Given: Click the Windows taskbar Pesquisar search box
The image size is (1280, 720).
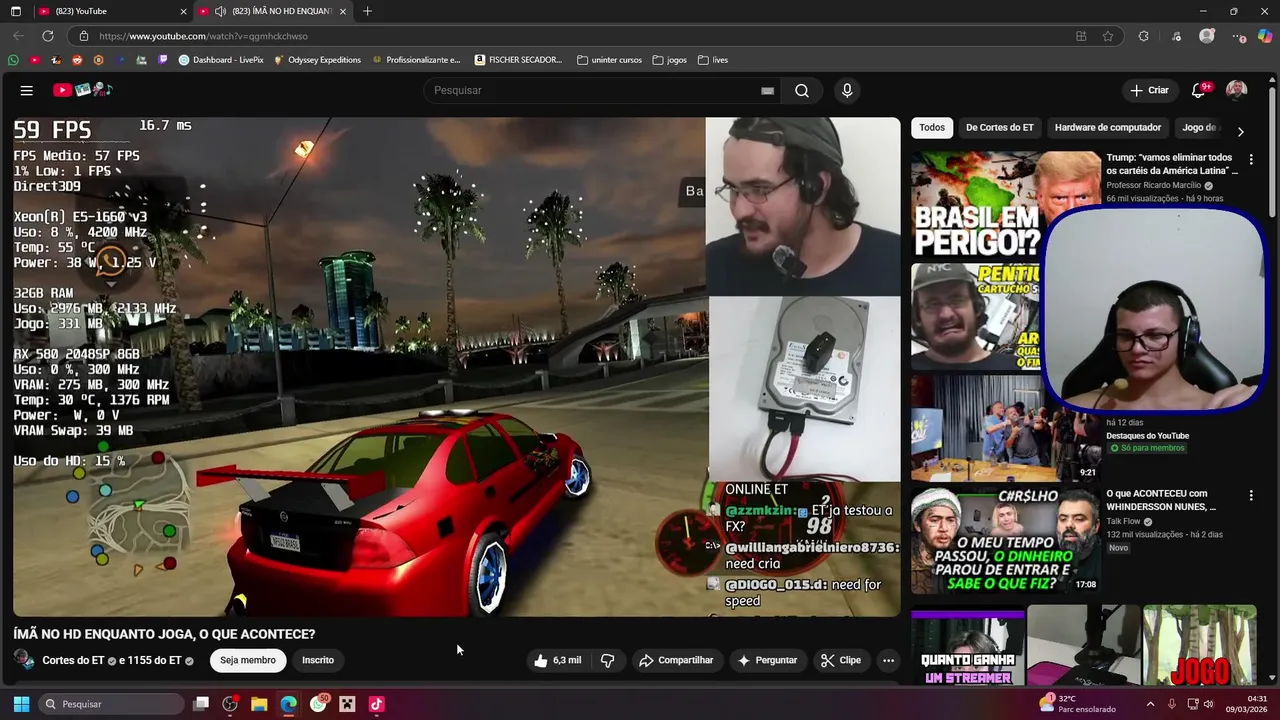Looking at the screenshot, I should (111, 704).
